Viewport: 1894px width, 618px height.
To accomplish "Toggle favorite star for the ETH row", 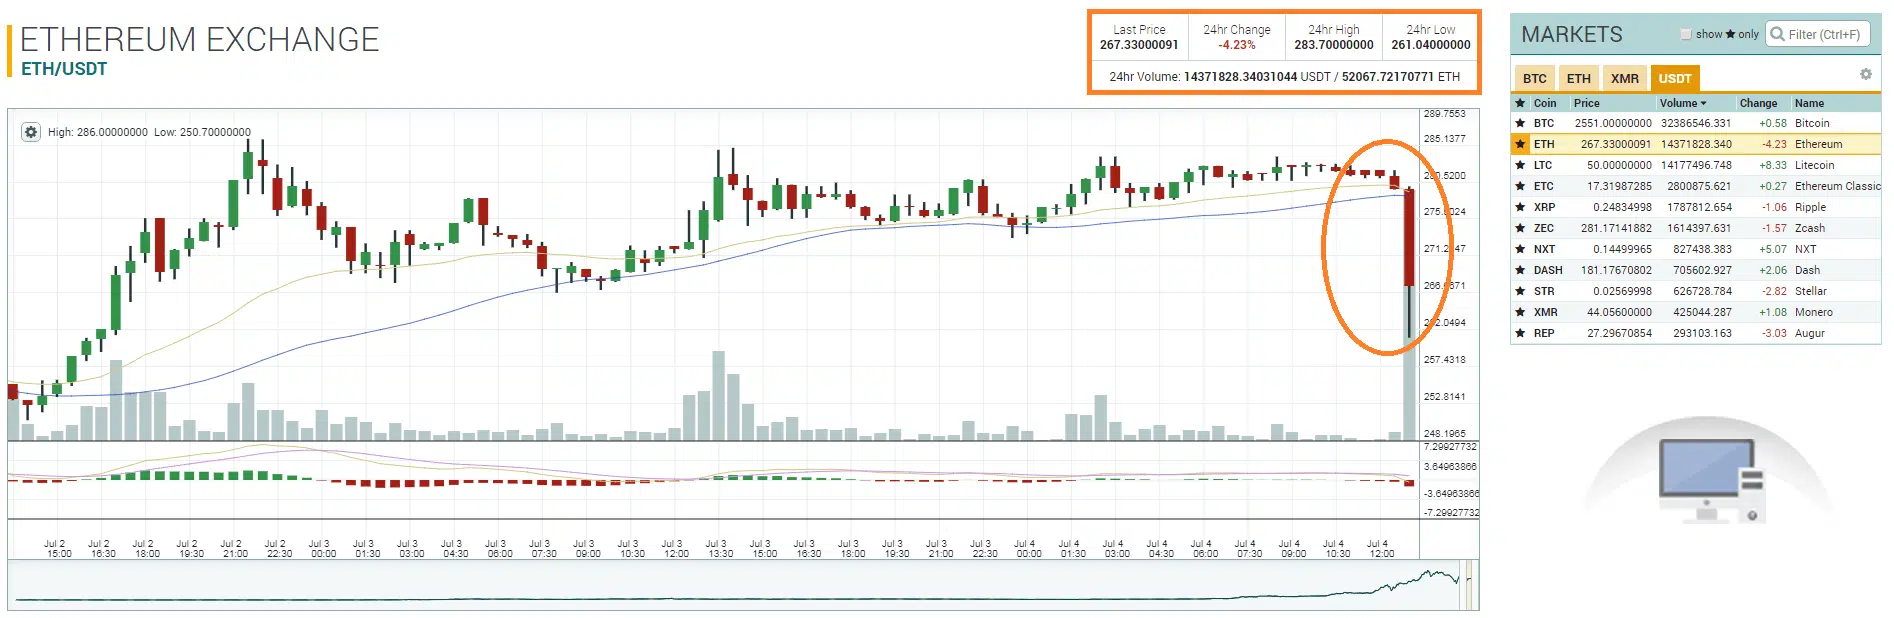I will [x=1520, y=144].
